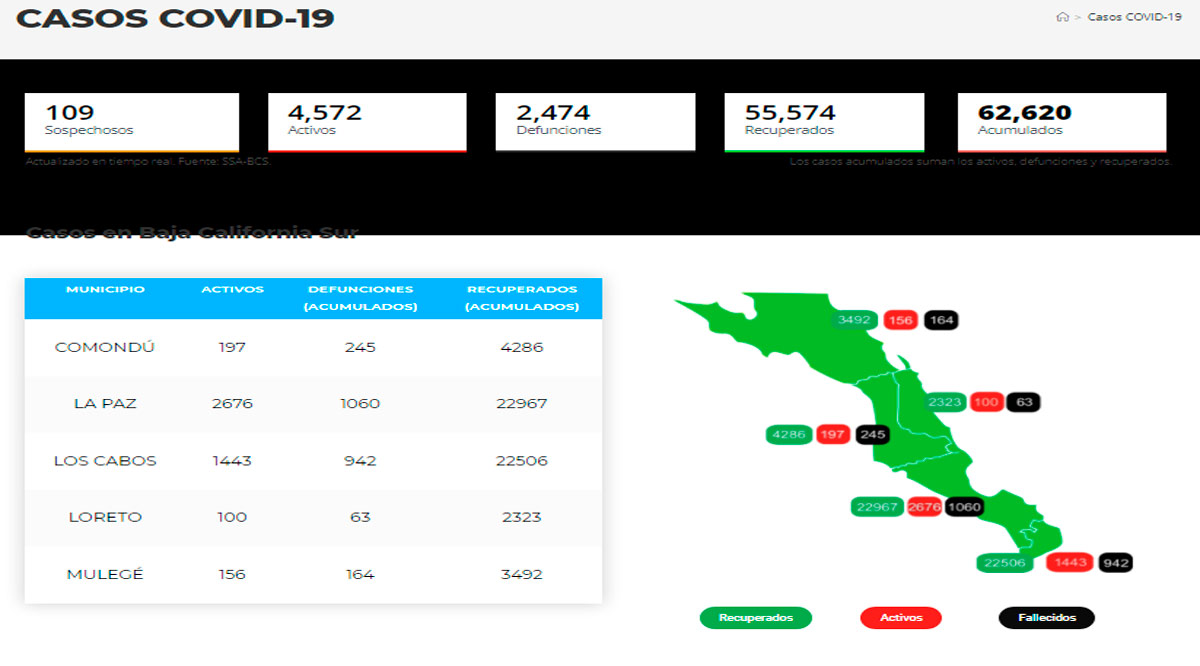Click the Recuperados (Acumulados) column header
This screenshot has width=1200, height=666.
522,298
